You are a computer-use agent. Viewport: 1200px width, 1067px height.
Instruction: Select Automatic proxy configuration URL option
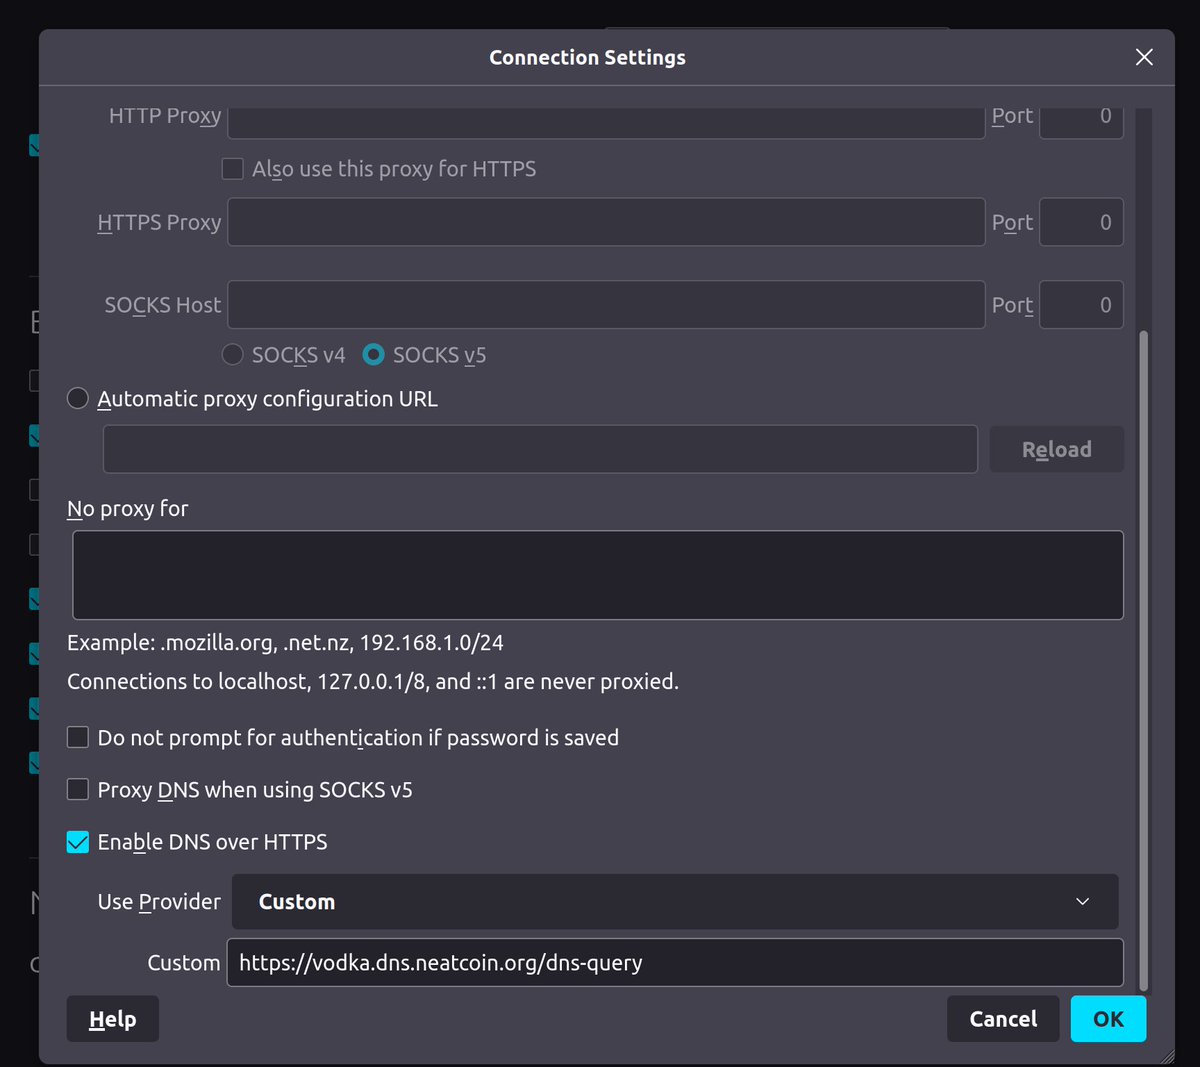point(78,399)
